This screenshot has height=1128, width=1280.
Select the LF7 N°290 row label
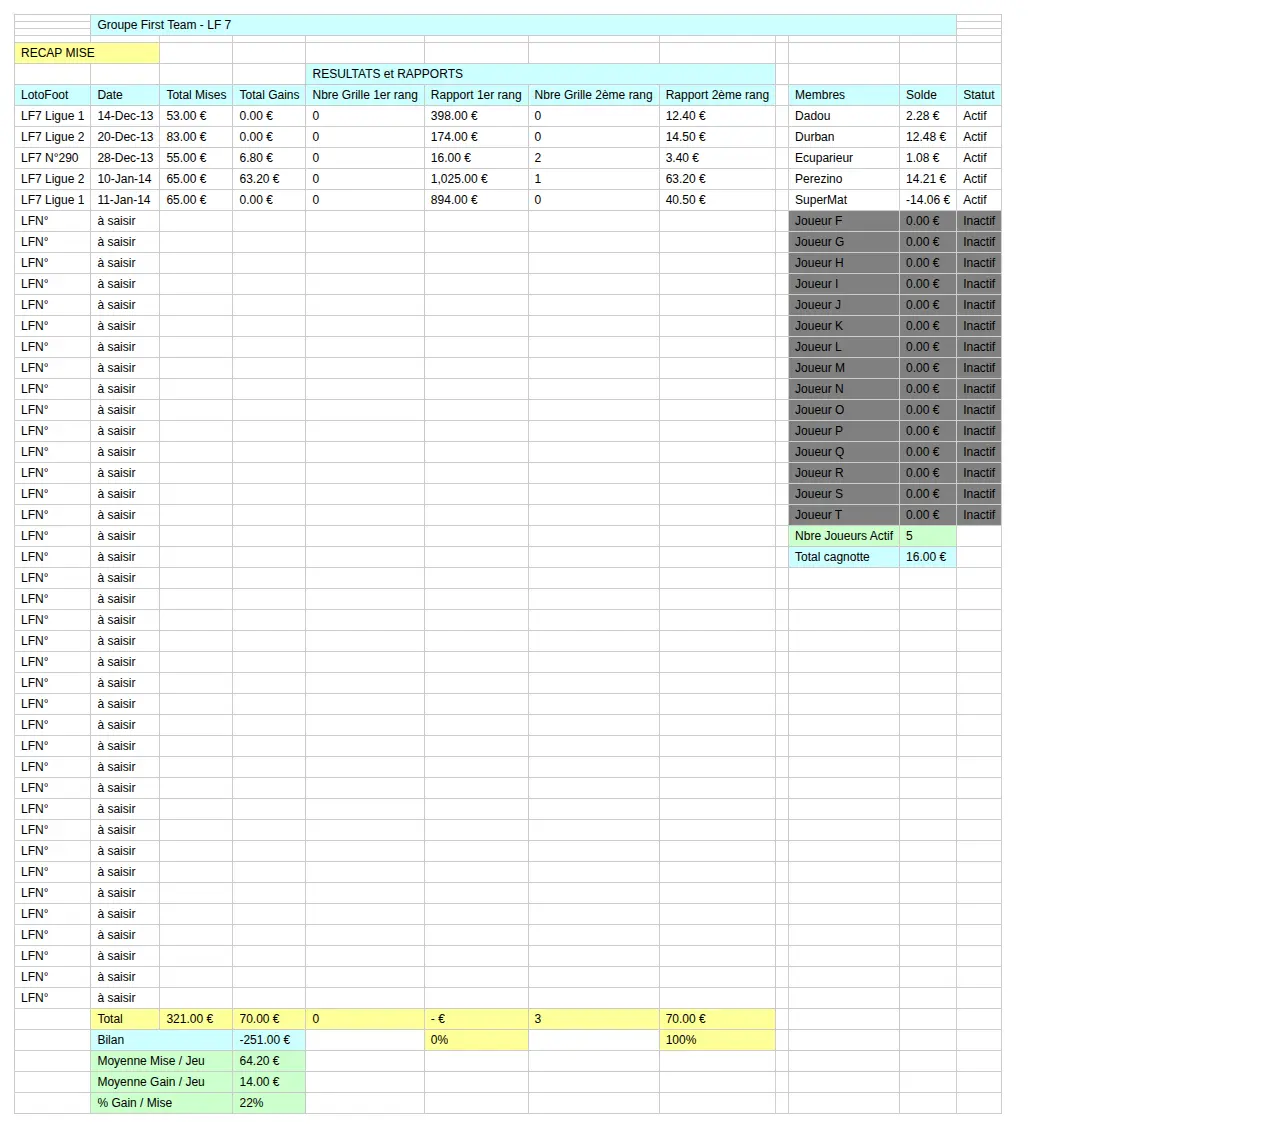(x=52, y=158)
